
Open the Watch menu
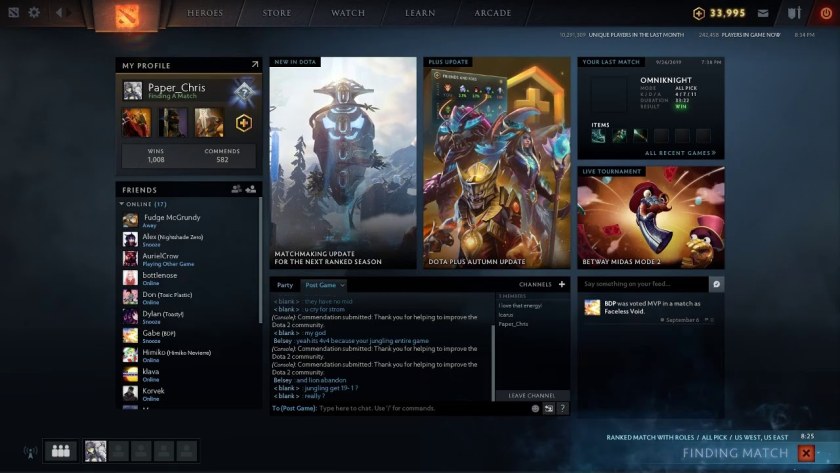point(348,13)
